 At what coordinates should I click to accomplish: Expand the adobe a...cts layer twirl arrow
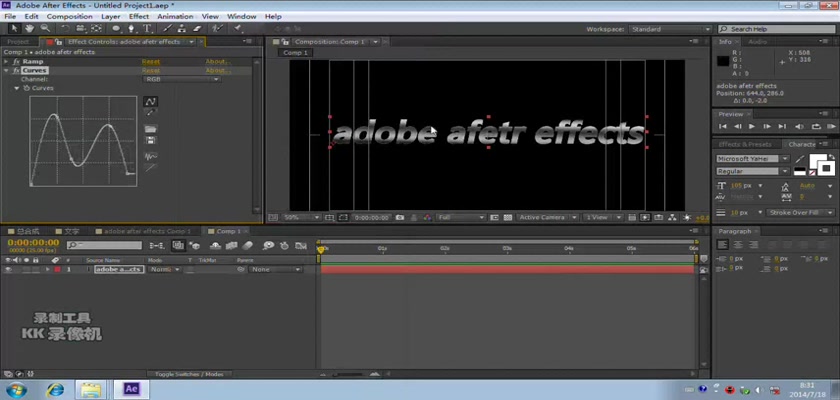pyautogui.click(x=48, y=269)
